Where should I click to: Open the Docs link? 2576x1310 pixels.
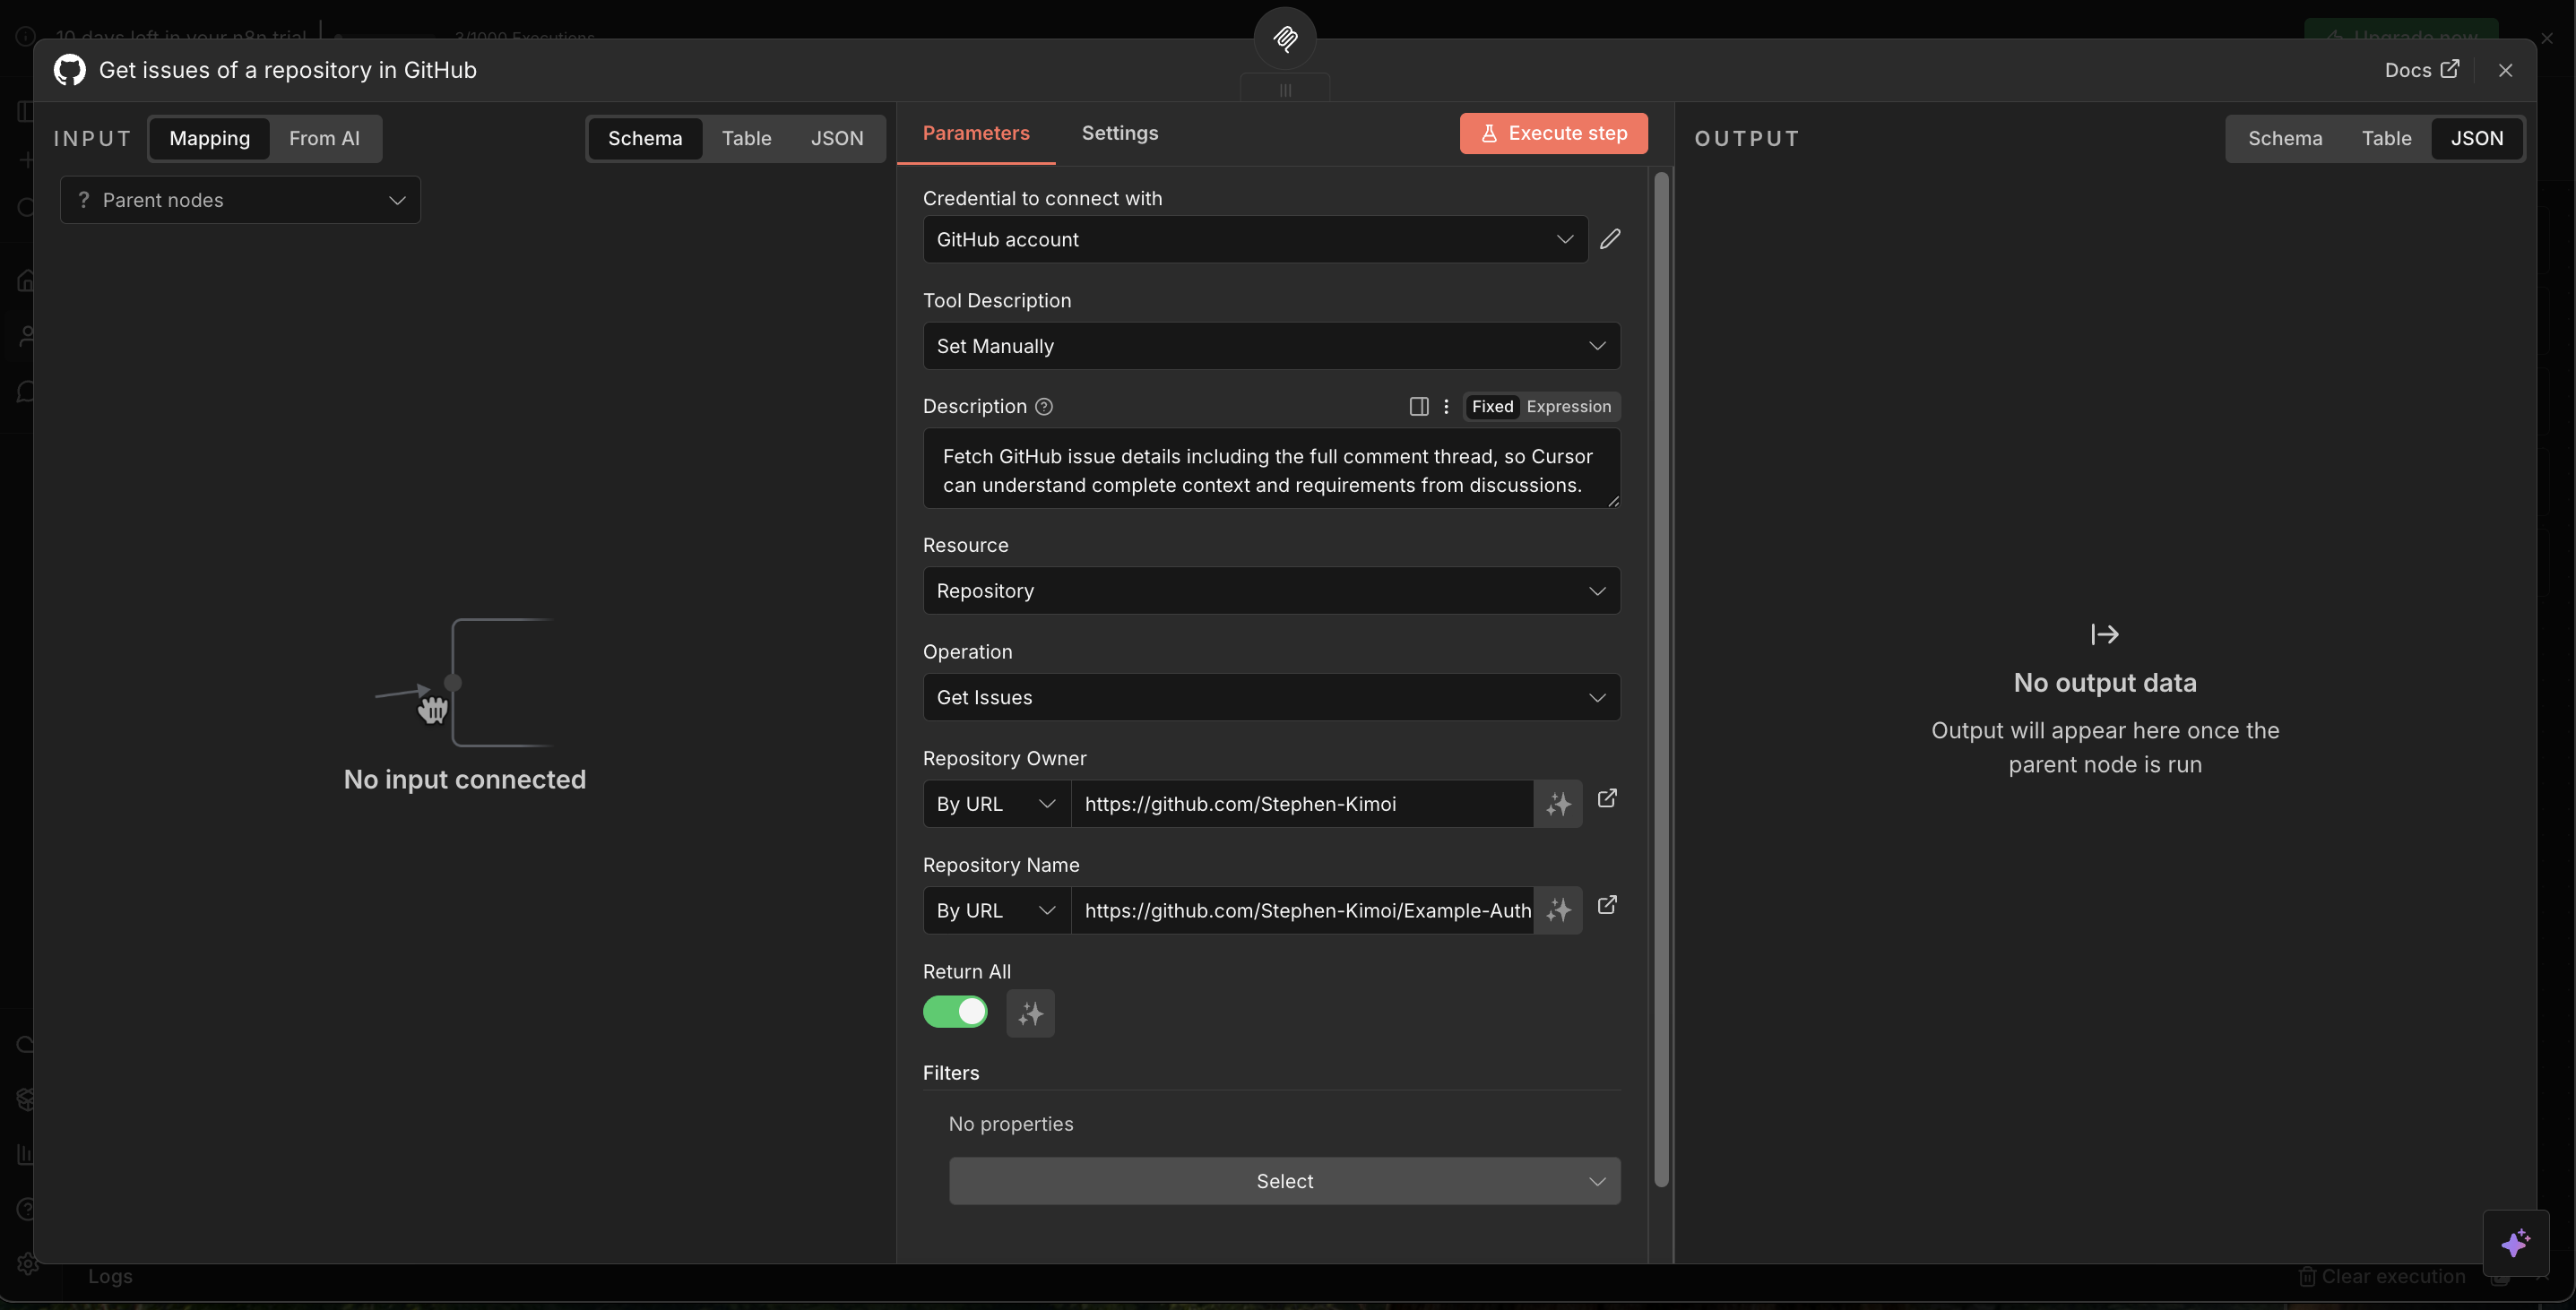click(2420, 70)
